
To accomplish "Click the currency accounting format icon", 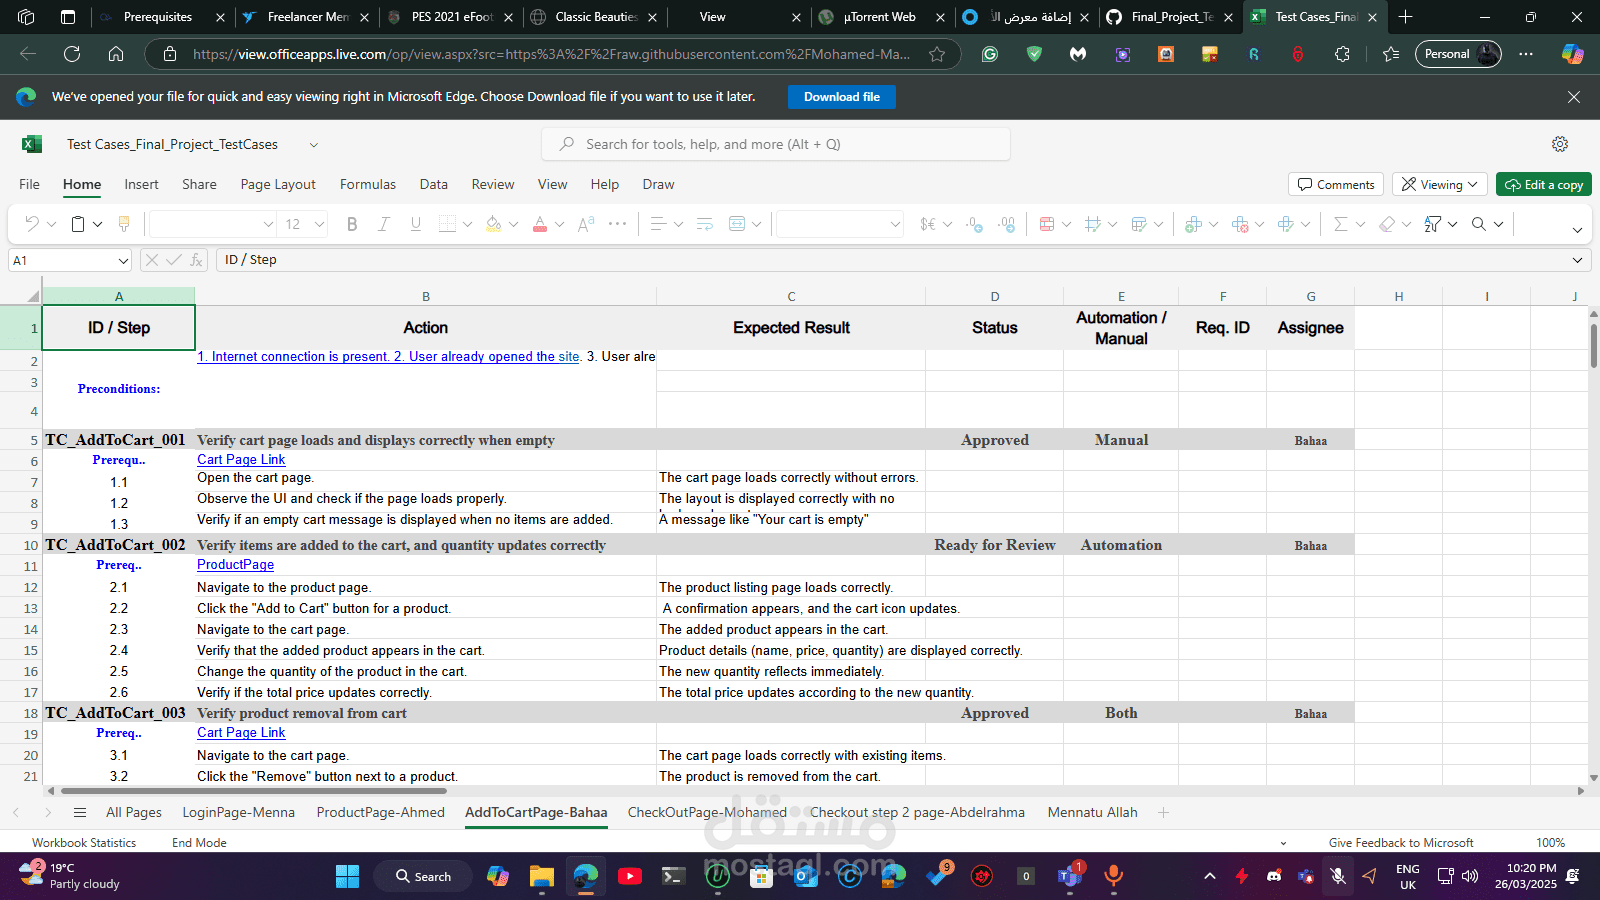I will pos(928,224).
